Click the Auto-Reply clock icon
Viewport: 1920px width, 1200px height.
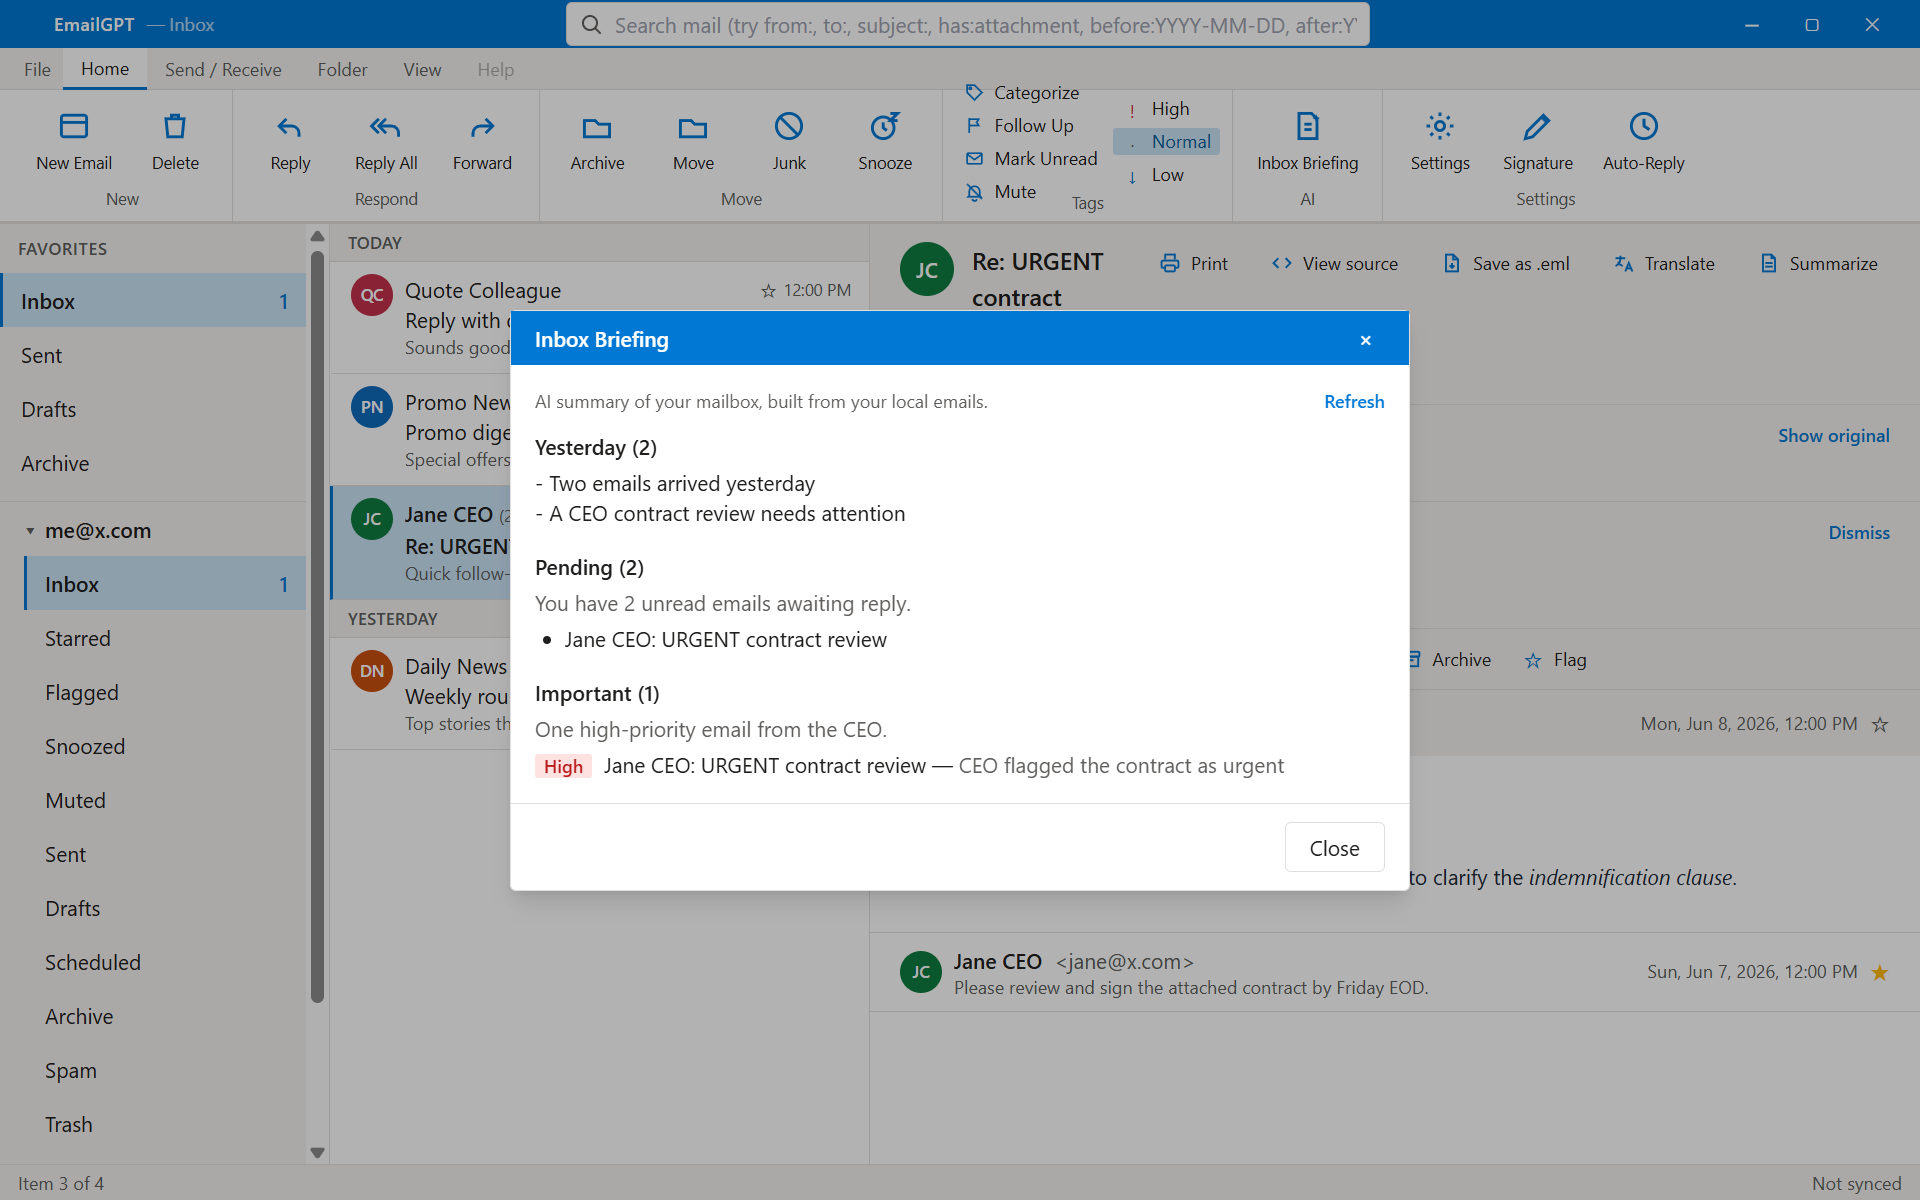pyautogui.click(x=1643, y=127)
